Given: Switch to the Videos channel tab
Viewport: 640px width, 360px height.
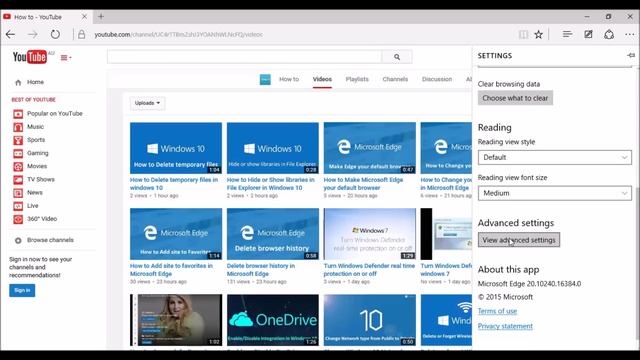Looking at the screenshot, I should (322, 79).
